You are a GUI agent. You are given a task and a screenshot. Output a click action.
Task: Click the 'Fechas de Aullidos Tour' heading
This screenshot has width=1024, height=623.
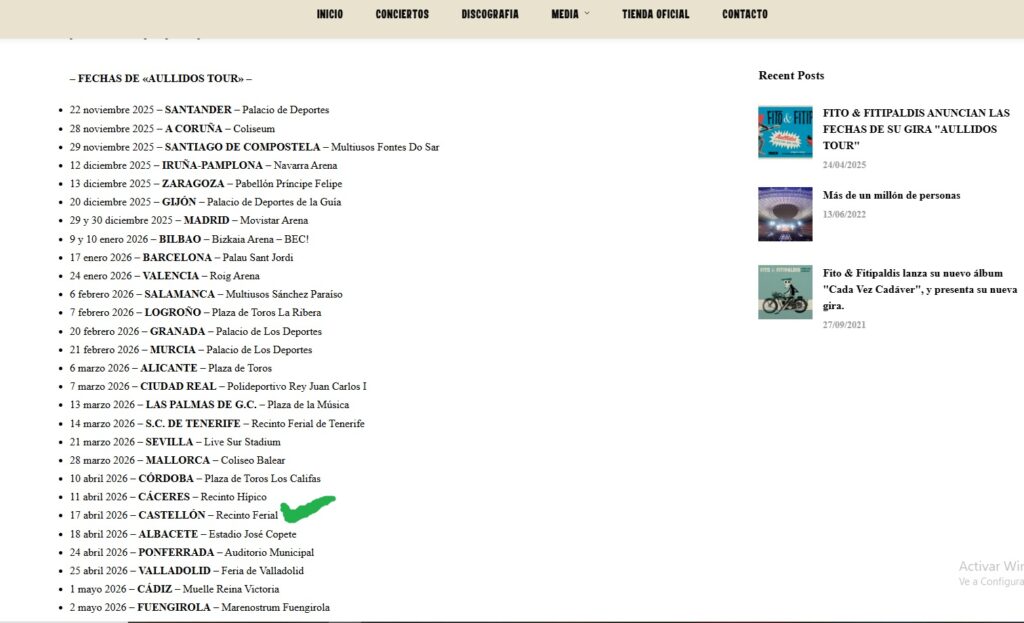click(x=160, y=78)
